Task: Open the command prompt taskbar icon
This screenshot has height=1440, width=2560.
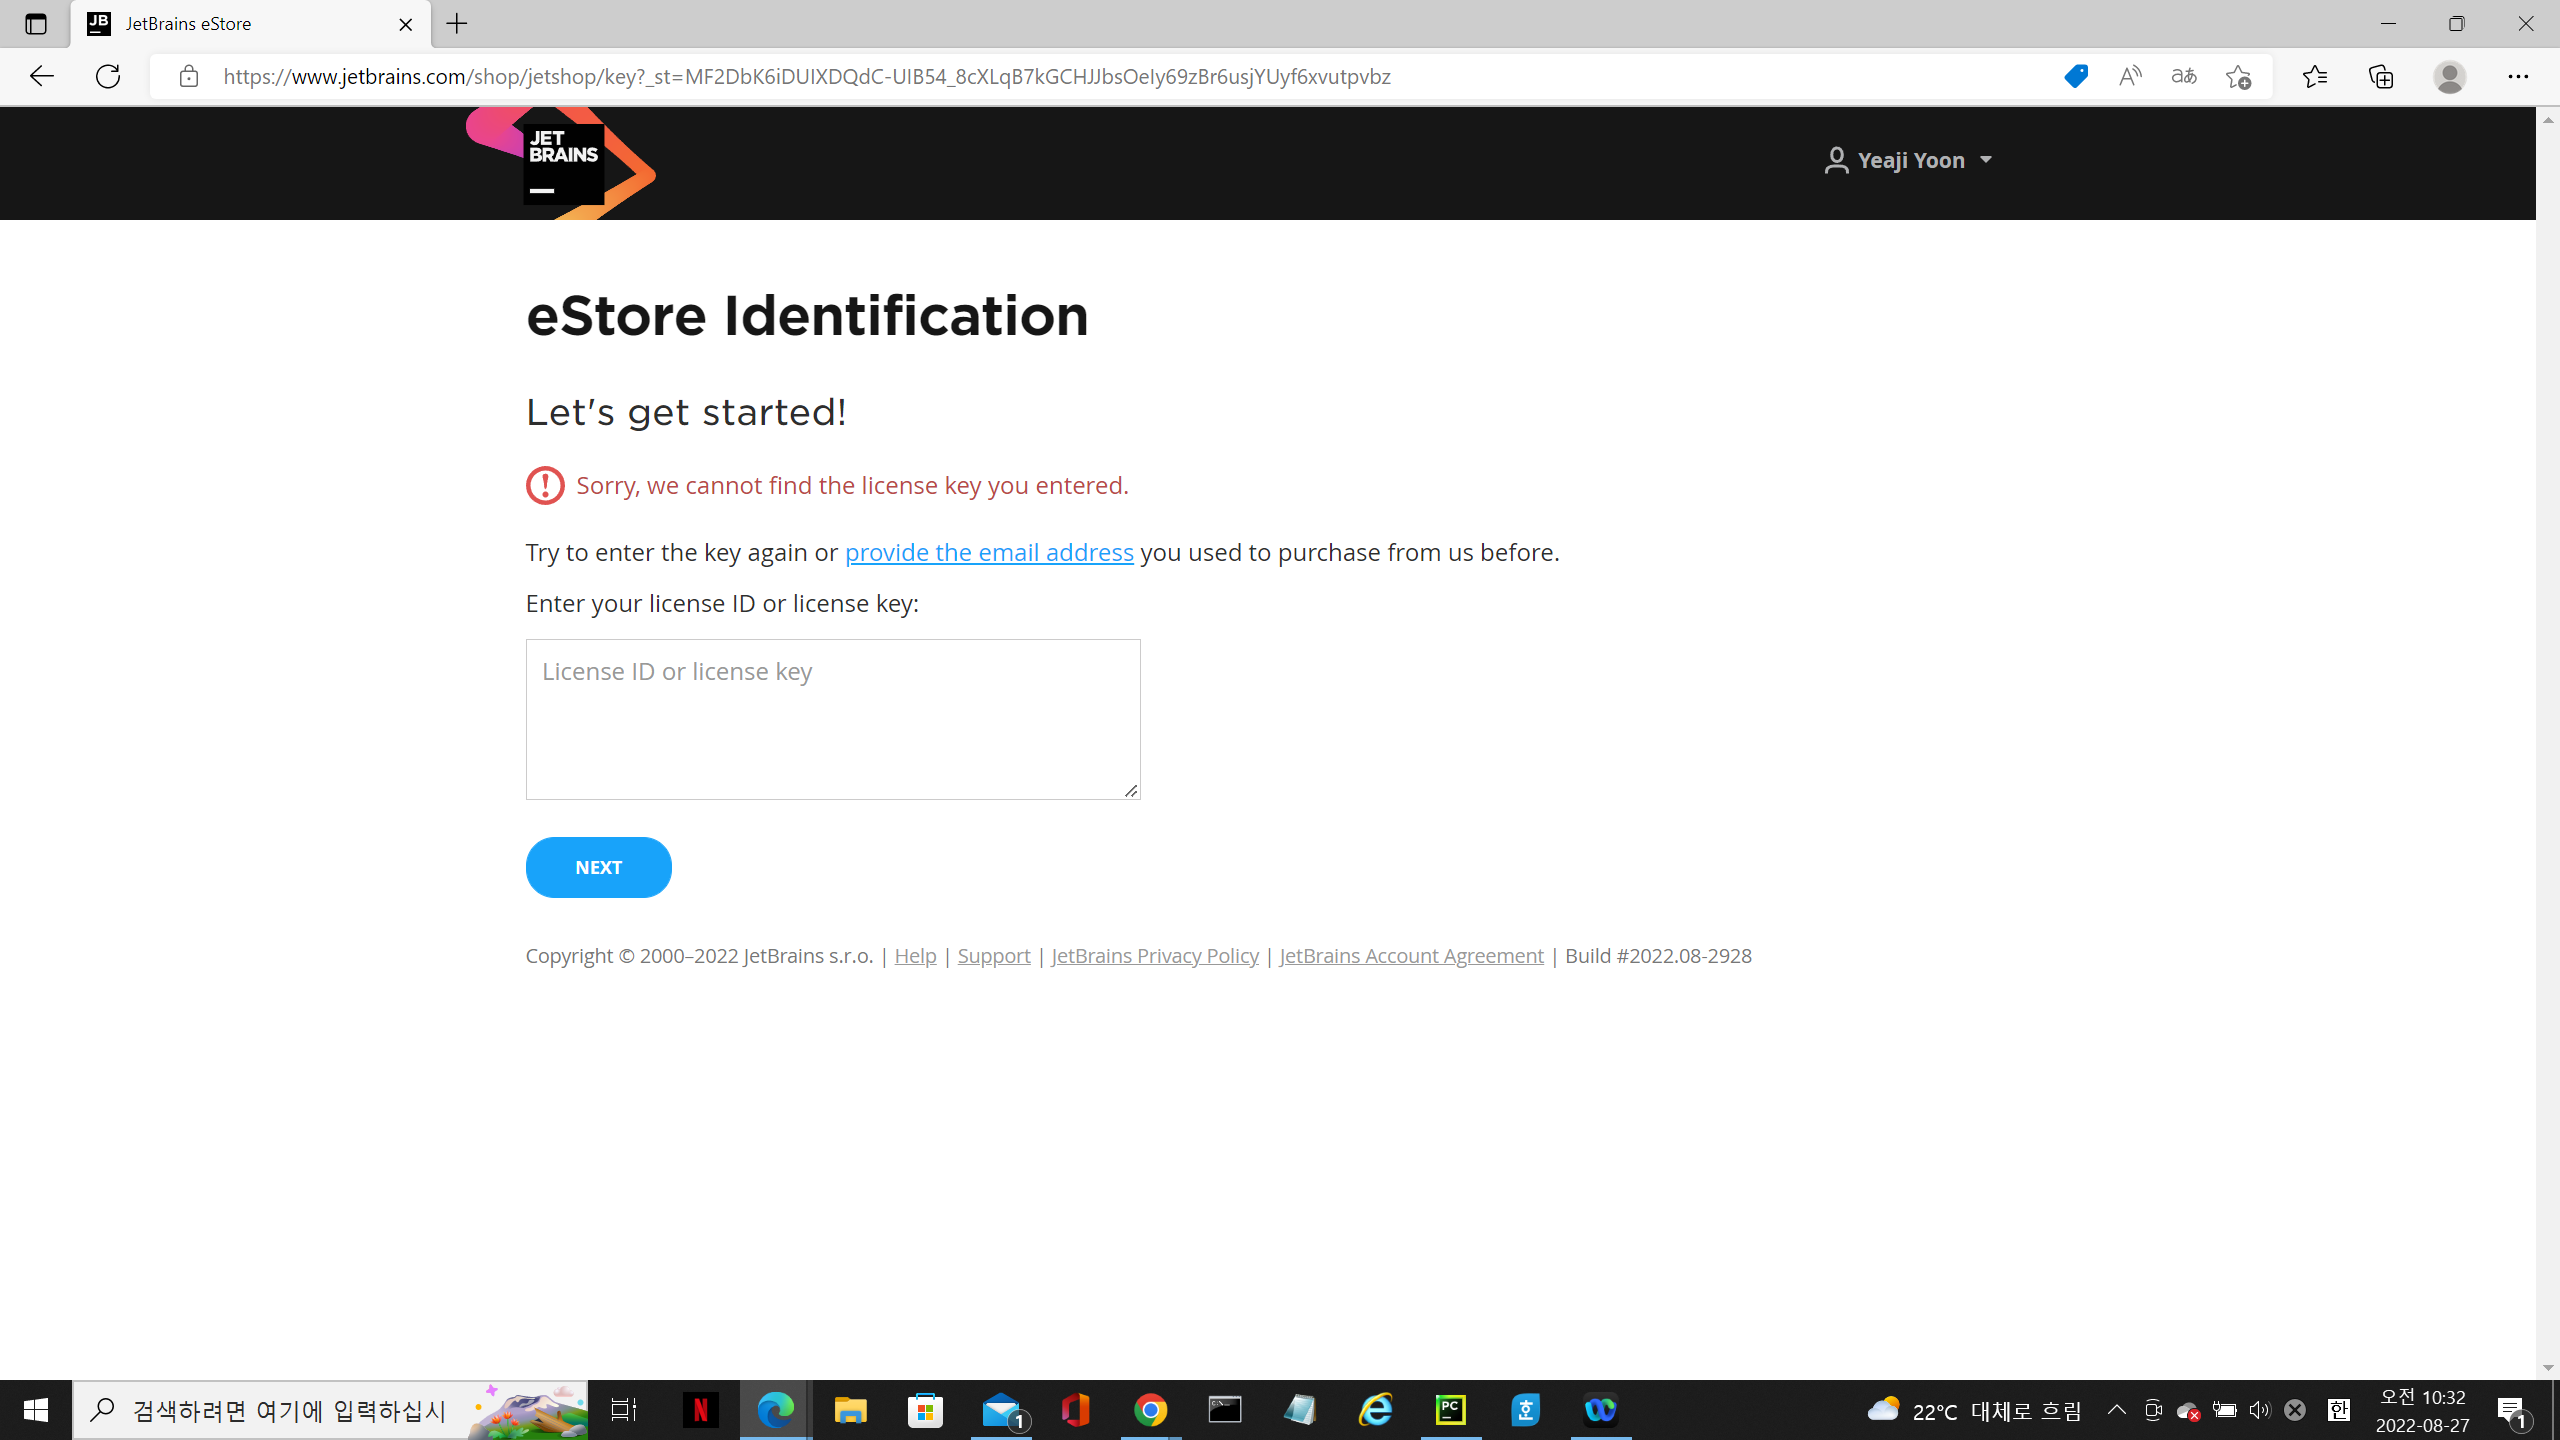Action: pyautogui.click(x=1226, y=1410)
